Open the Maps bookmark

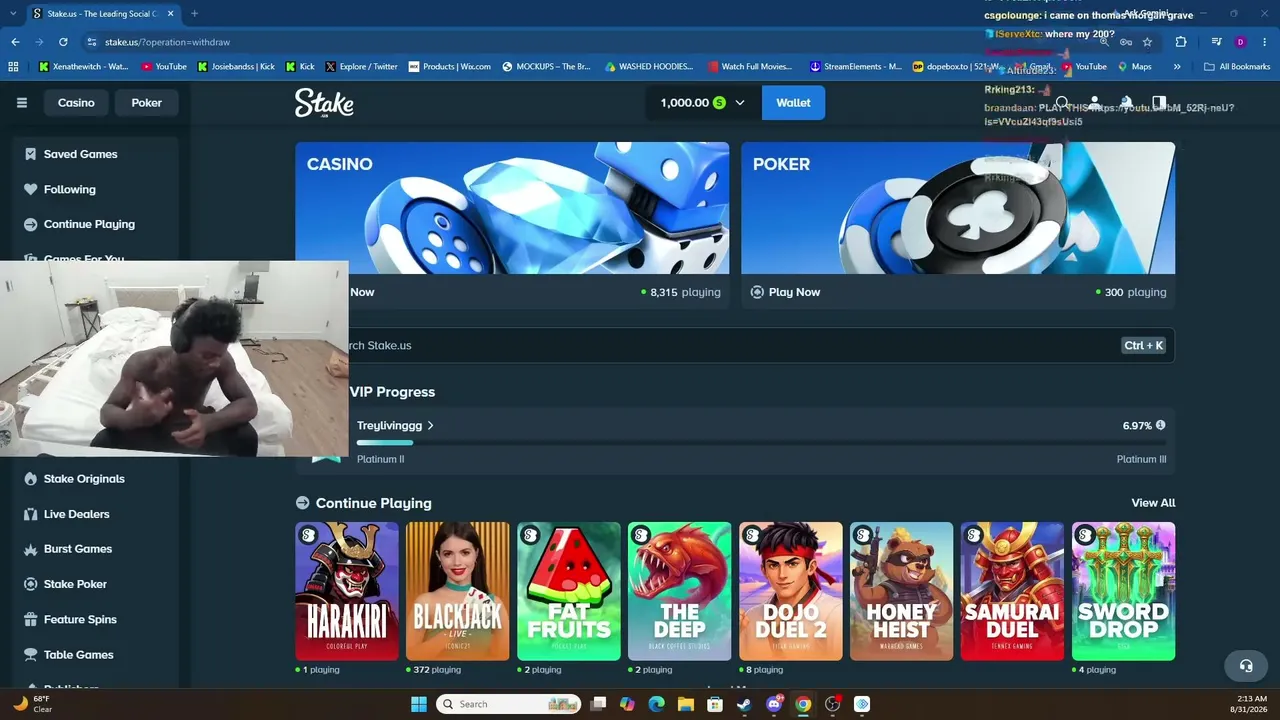pos(1134,67)
